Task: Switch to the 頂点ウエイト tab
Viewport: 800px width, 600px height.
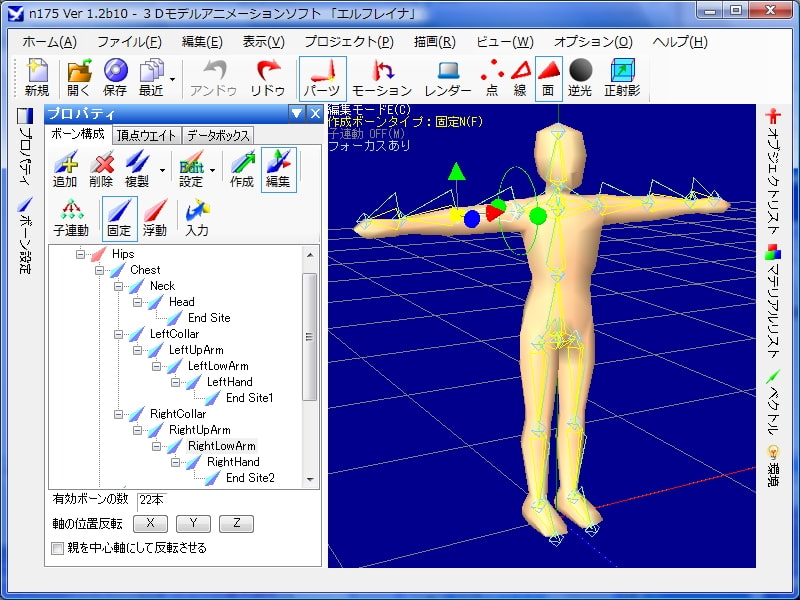Action: [x=146, y=135]
